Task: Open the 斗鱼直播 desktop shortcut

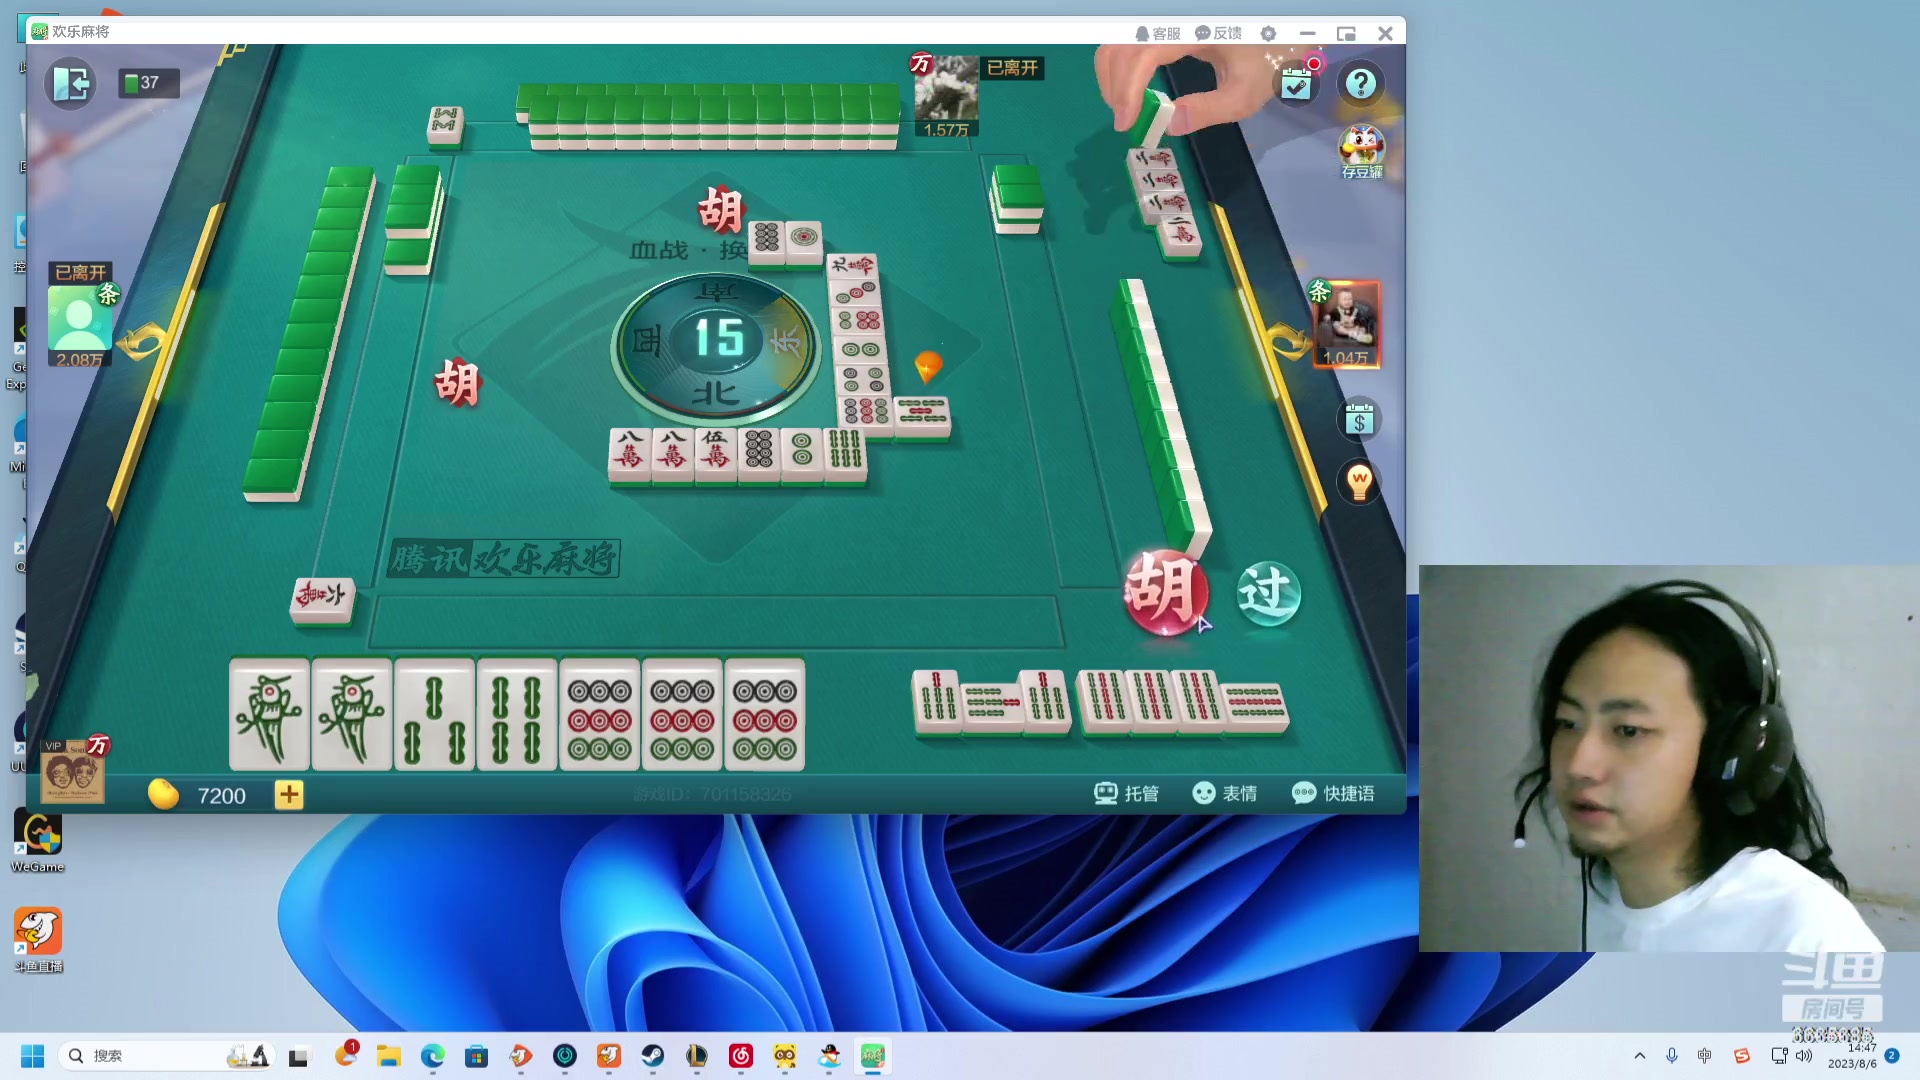Action: click(x=38, y=940)
